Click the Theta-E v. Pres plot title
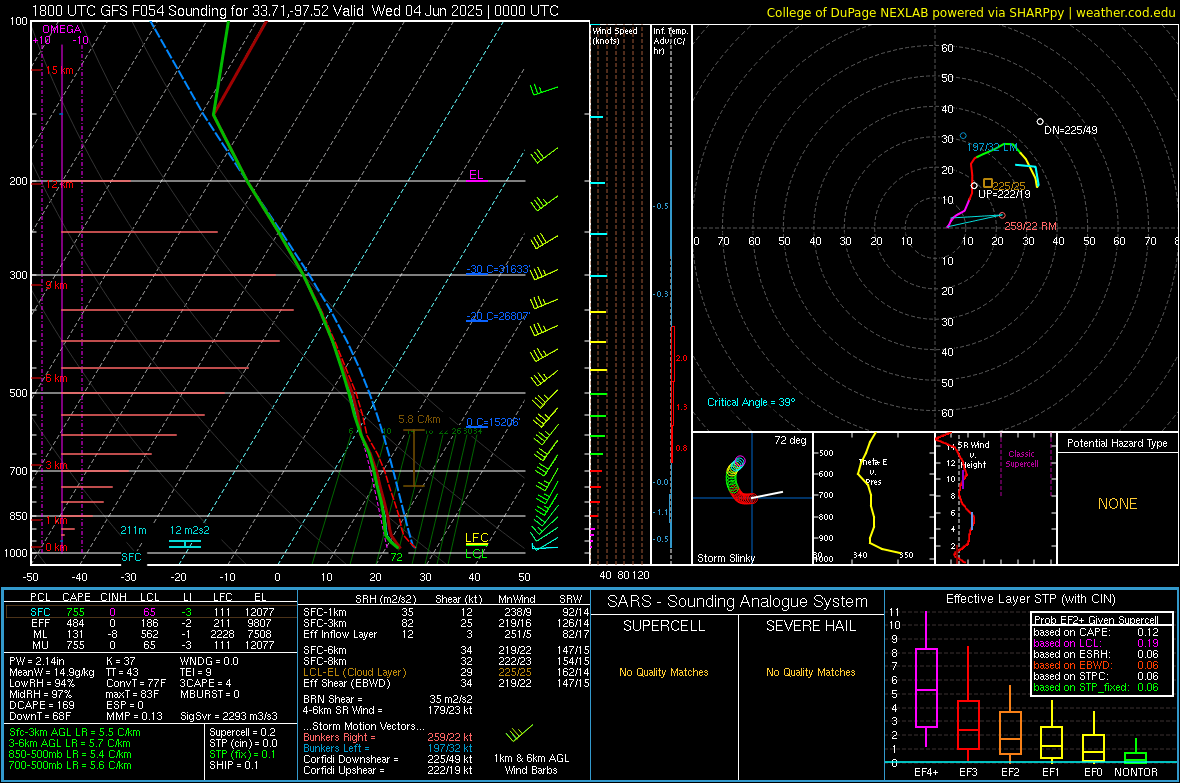Screen dimensions: 1180x783 click(x=873, y=471)
